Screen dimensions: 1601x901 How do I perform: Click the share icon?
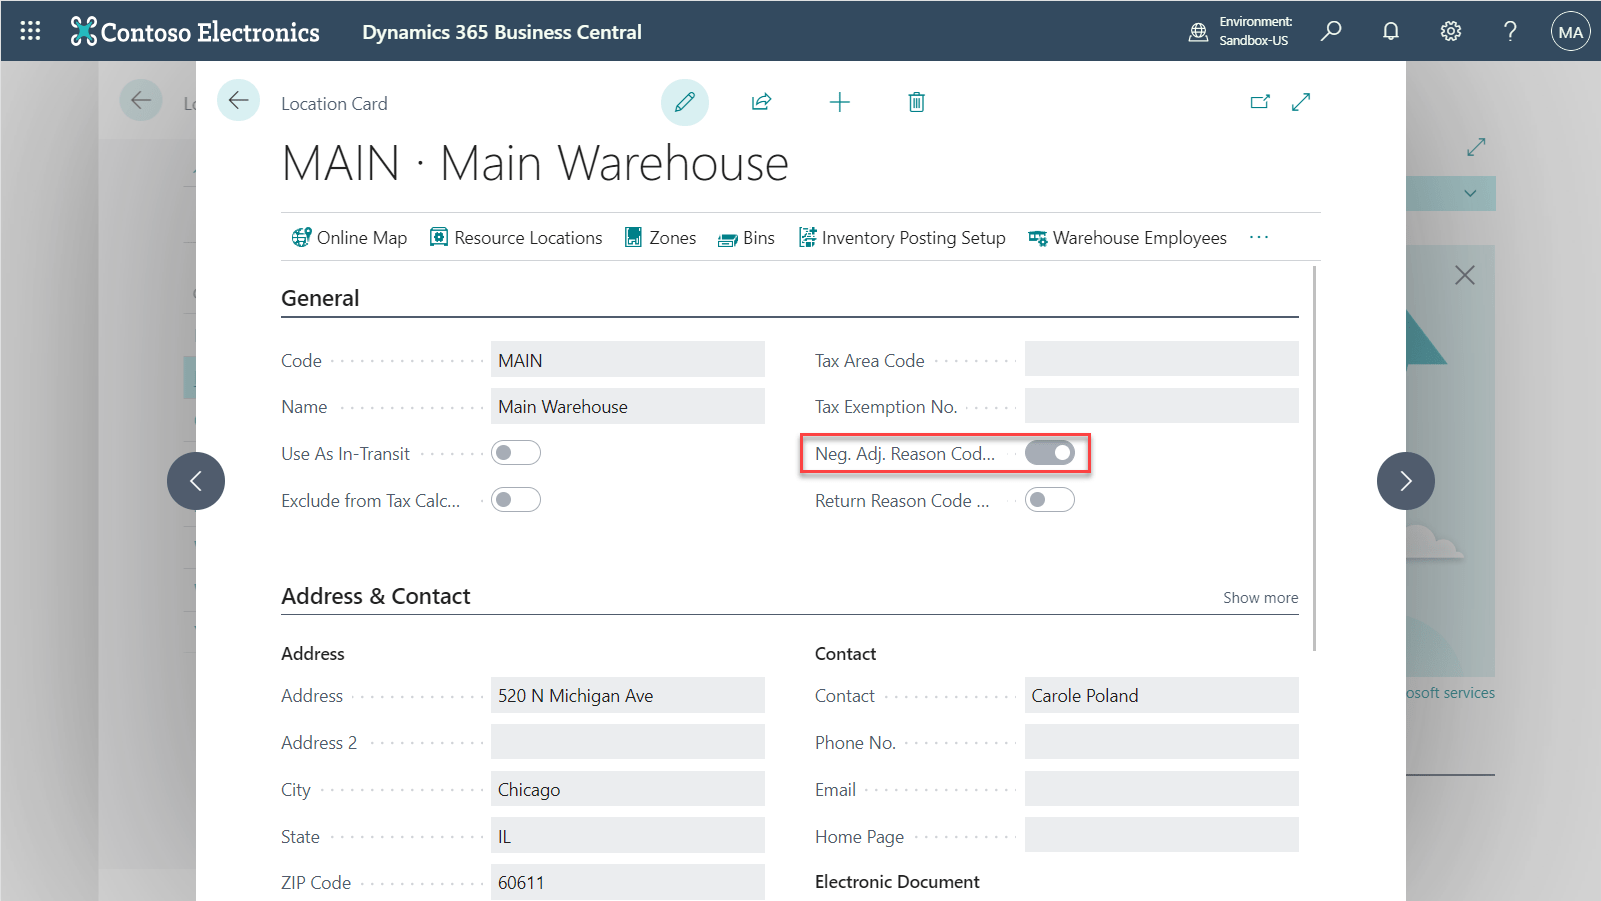click(762, 102)
